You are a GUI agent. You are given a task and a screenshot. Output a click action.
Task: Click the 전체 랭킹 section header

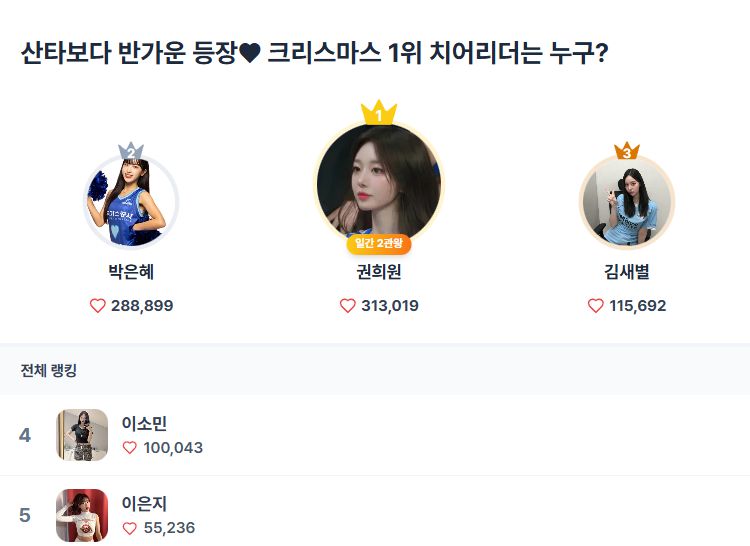click(x=49, y=371)
